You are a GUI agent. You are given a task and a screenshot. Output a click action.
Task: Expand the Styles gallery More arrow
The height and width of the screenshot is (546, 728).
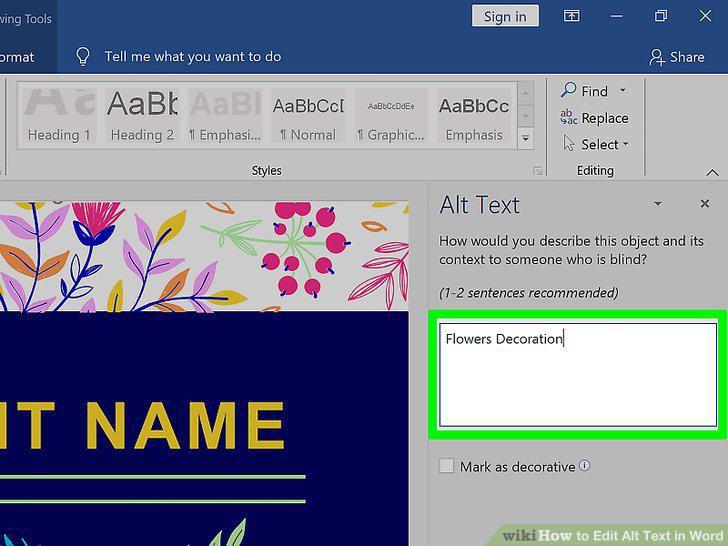526,138
